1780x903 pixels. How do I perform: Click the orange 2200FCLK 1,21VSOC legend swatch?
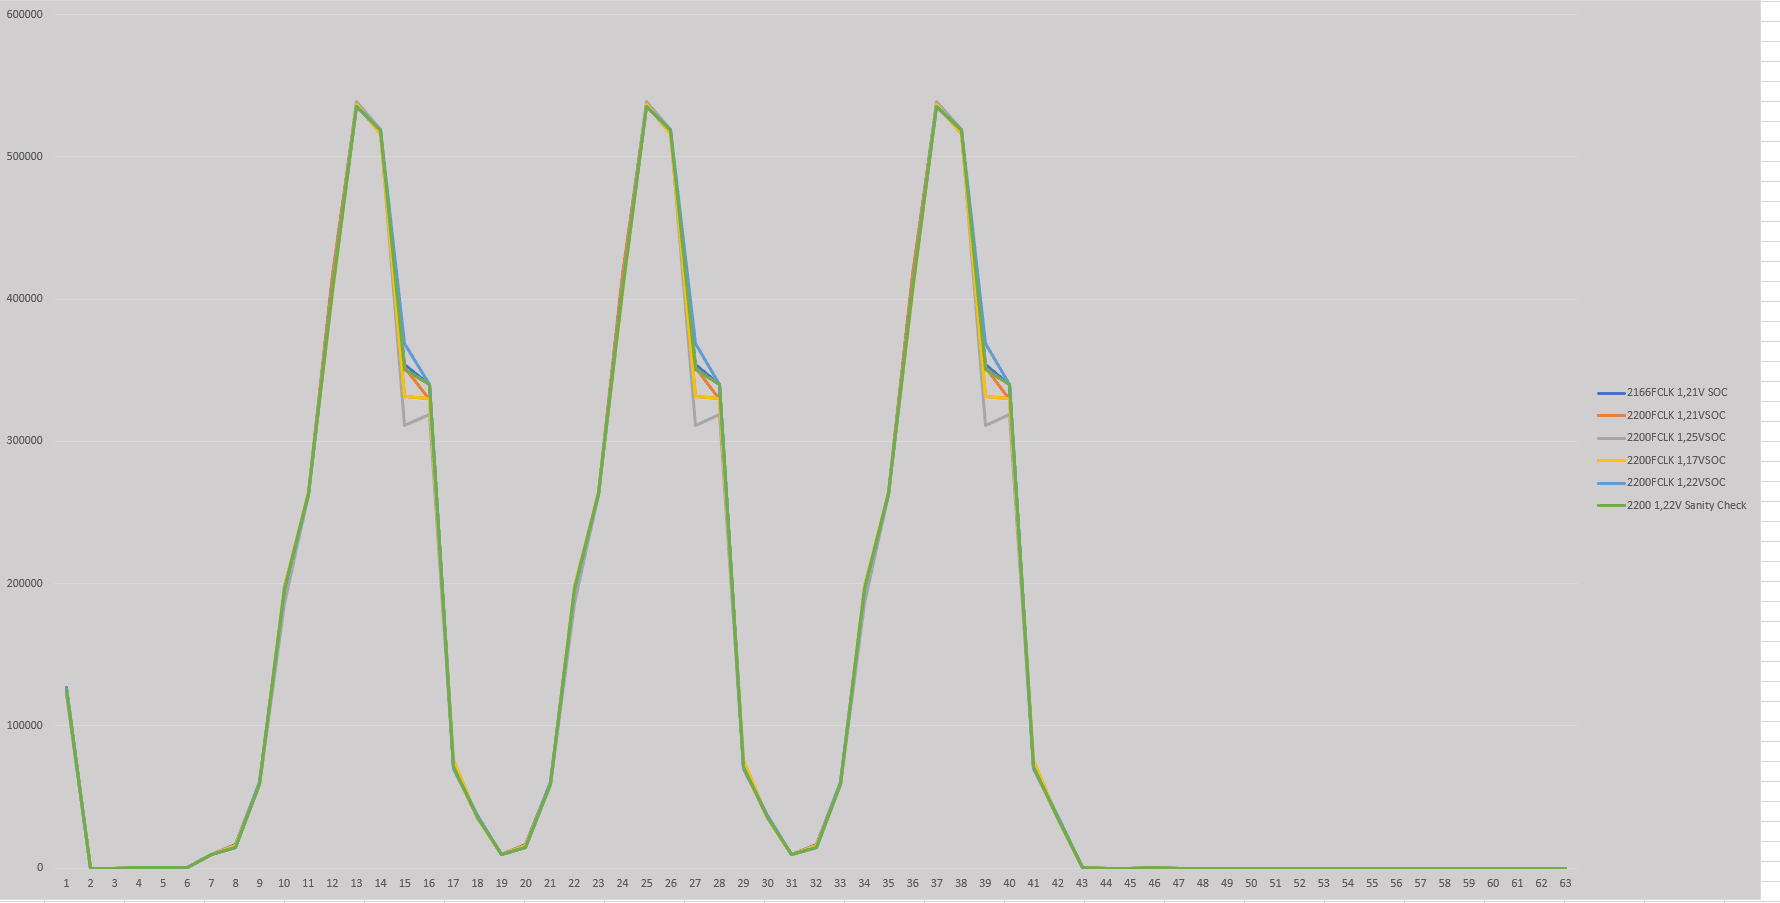[1611, 415]
